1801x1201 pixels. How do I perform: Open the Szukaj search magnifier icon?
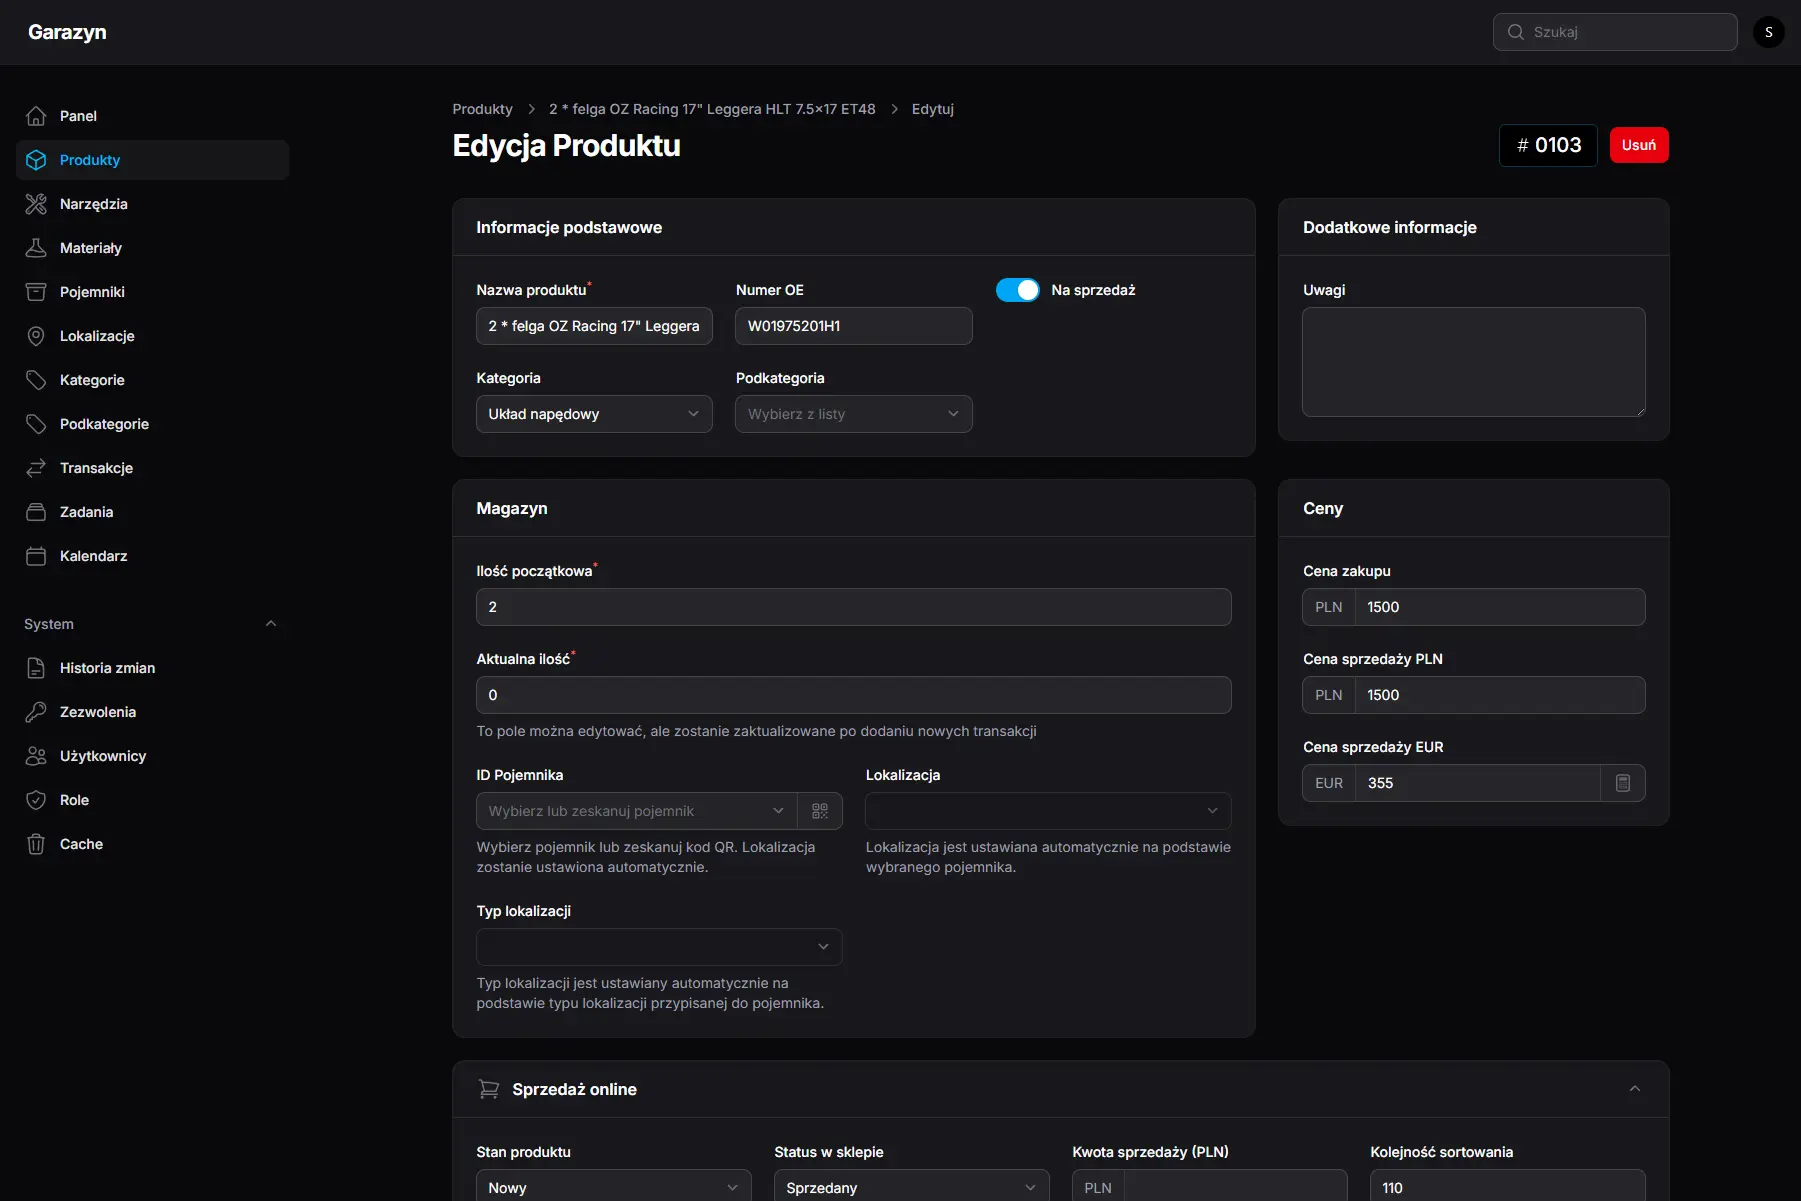point(1515,31)
